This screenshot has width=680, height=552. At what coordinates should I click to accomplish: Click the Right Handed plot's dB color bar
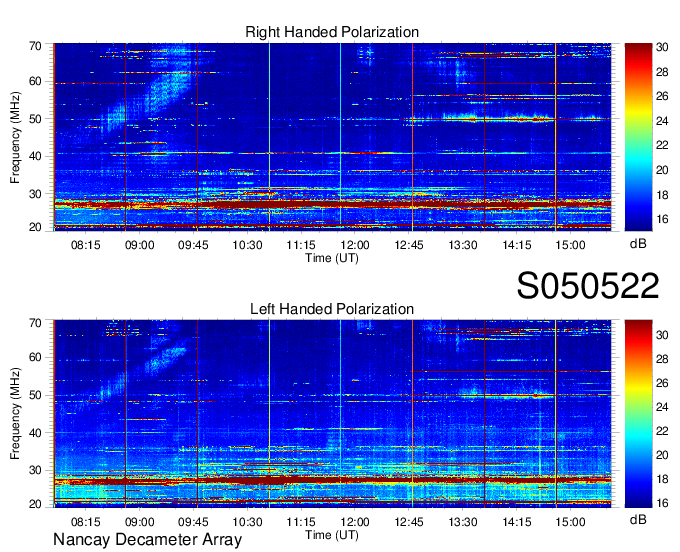(x=638, y=137)
